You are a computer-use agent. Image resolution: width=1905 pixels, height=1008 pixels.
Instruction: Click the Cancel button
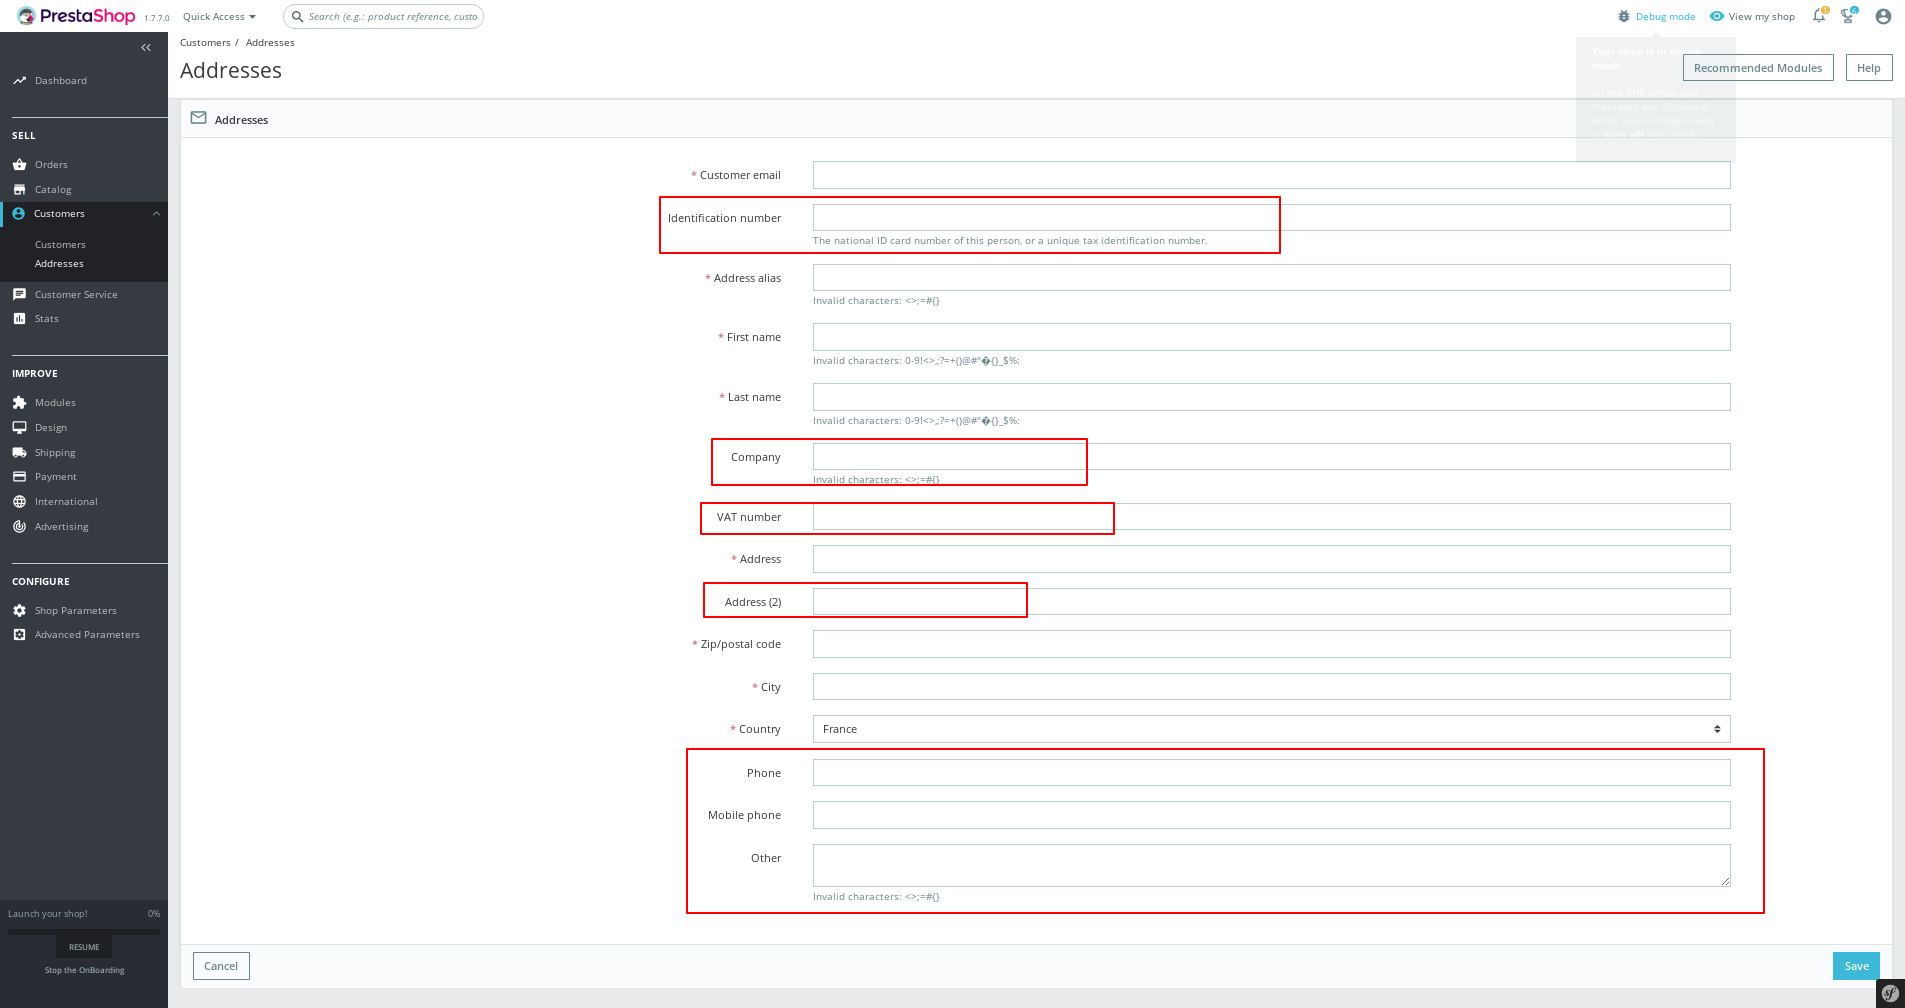tap(221, 966)
